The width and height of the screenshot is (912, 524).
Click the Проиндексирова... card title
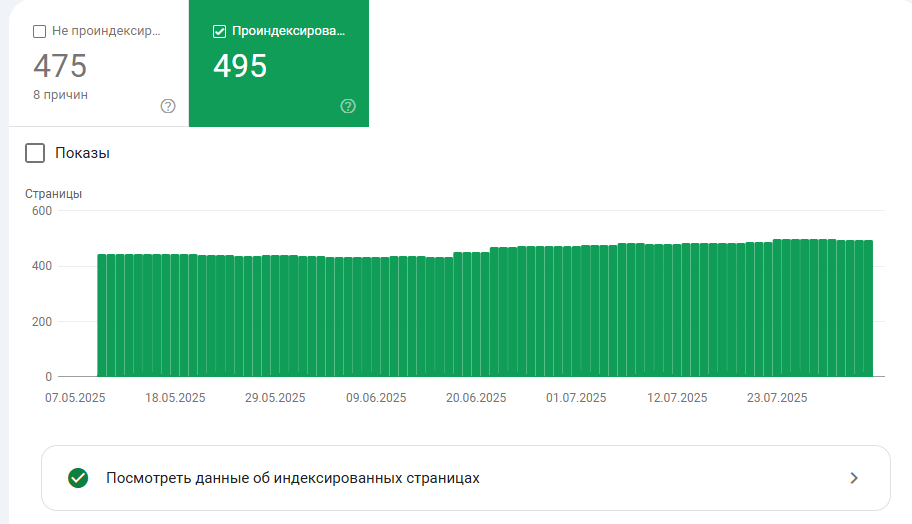pos(288,31)
